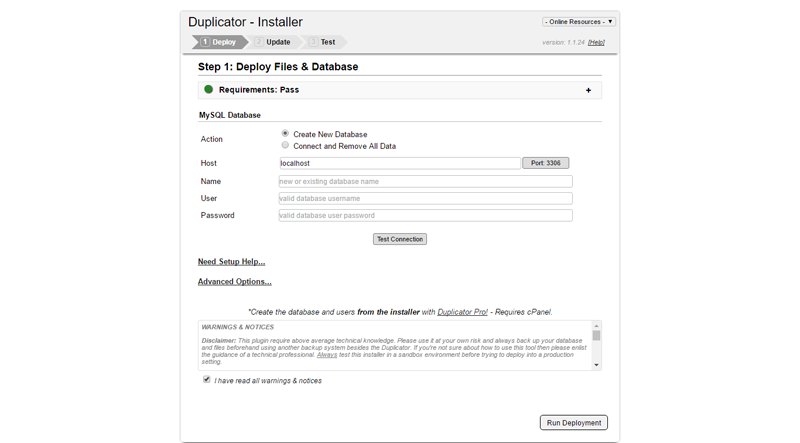Focus the Host input field
Screen dimensions: 800x443
399,163
